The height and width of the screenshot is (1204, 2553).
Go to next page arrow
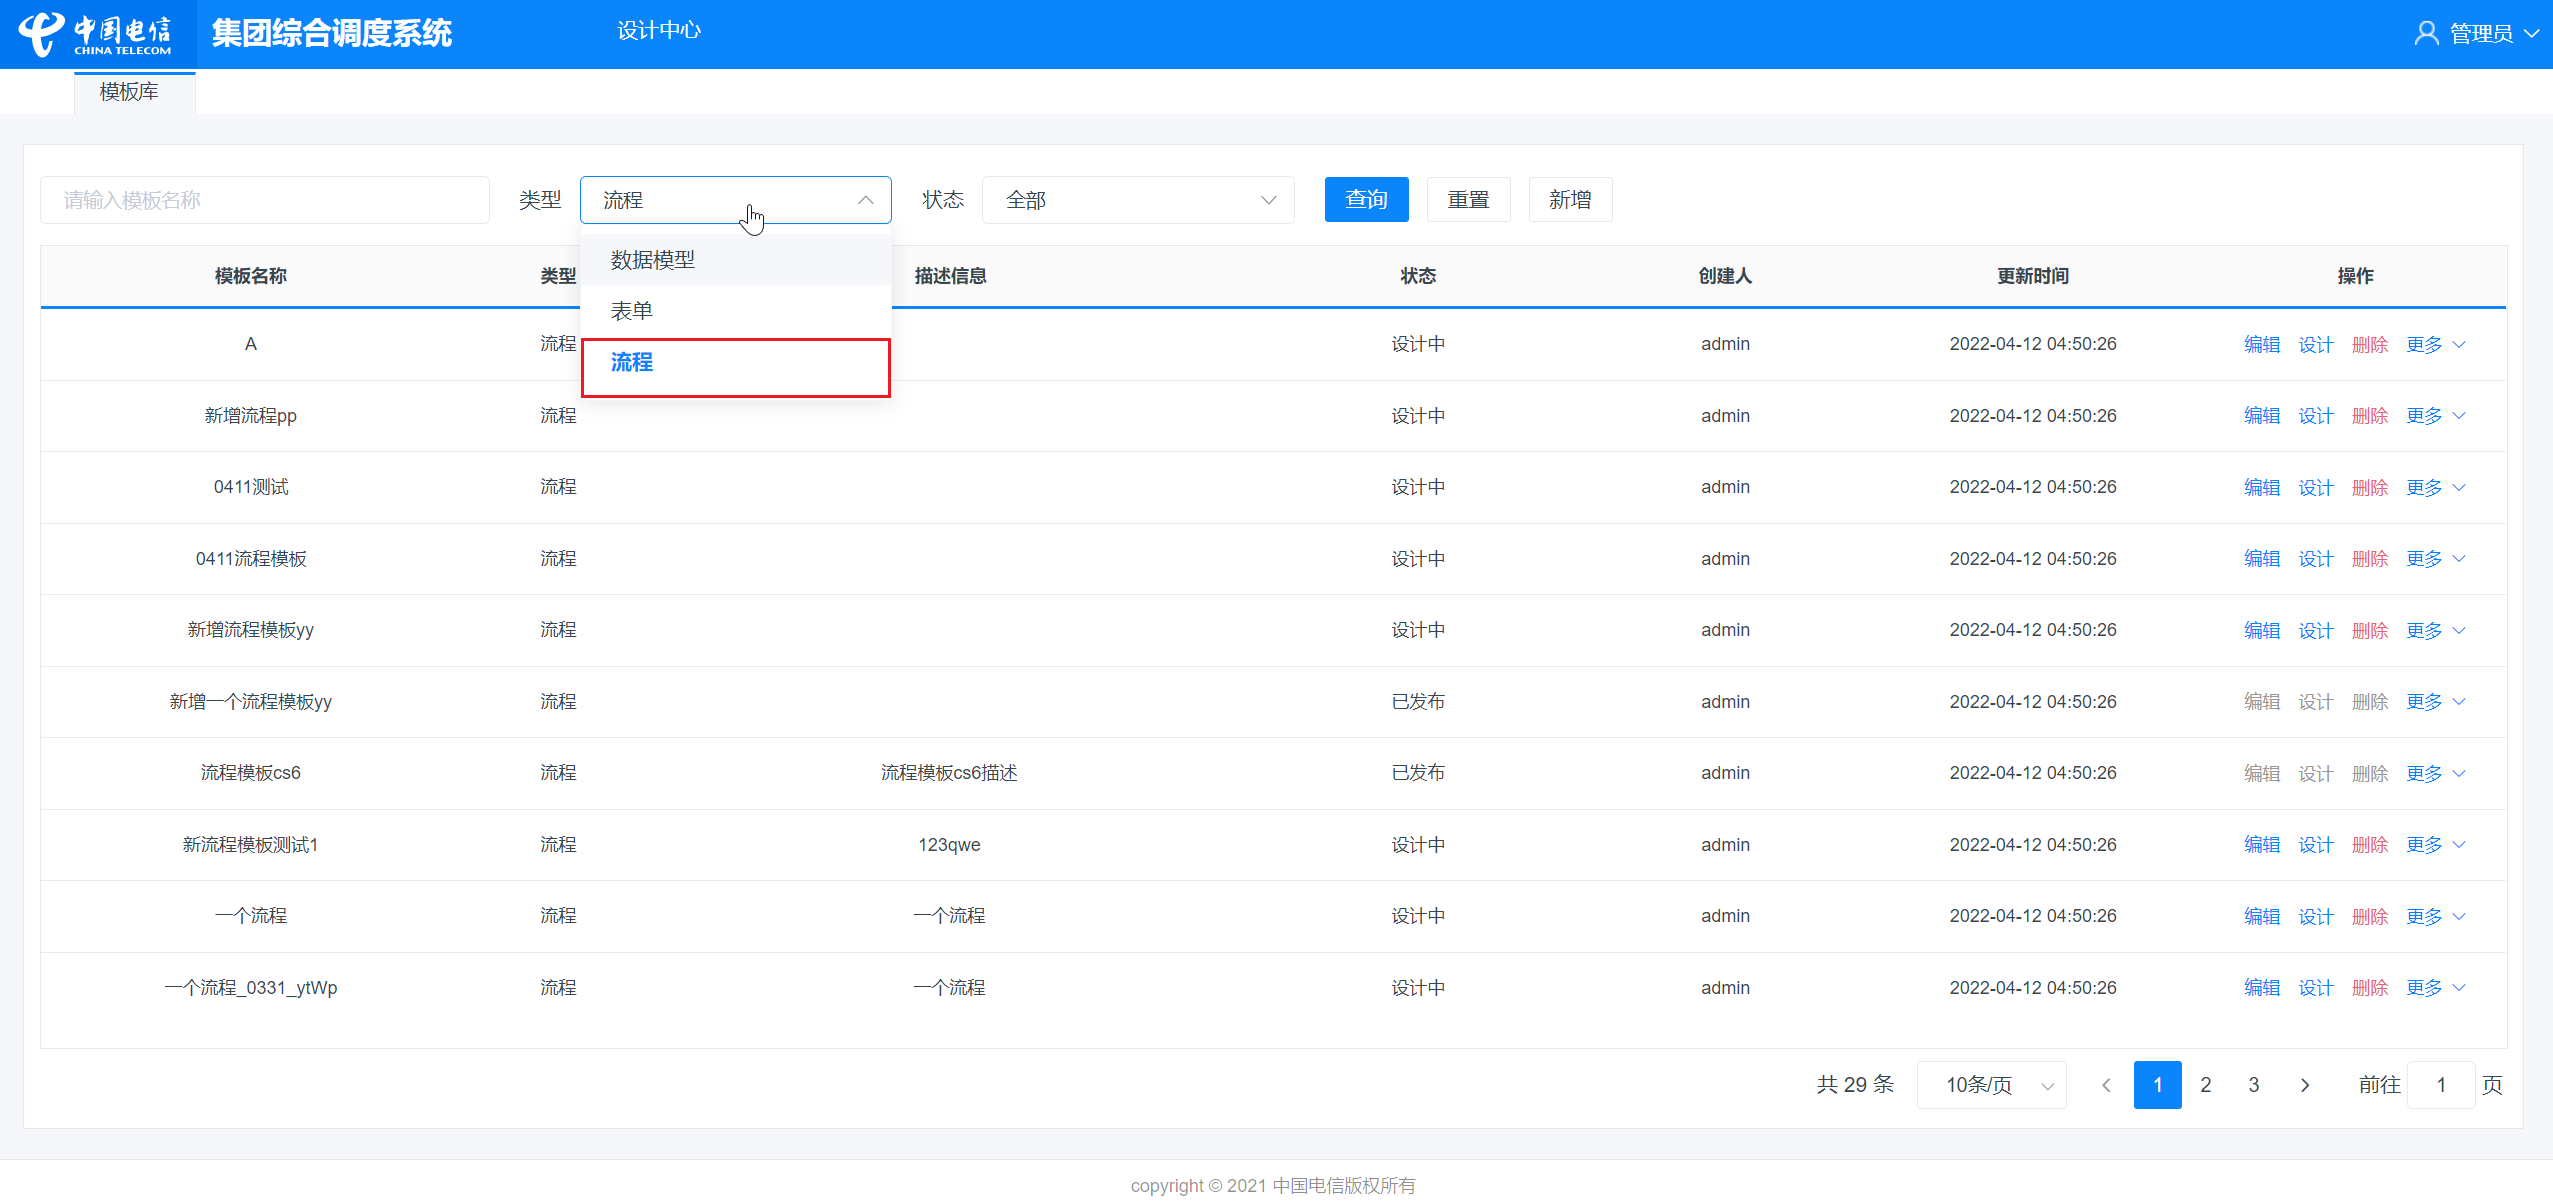click(2304, 1085)
